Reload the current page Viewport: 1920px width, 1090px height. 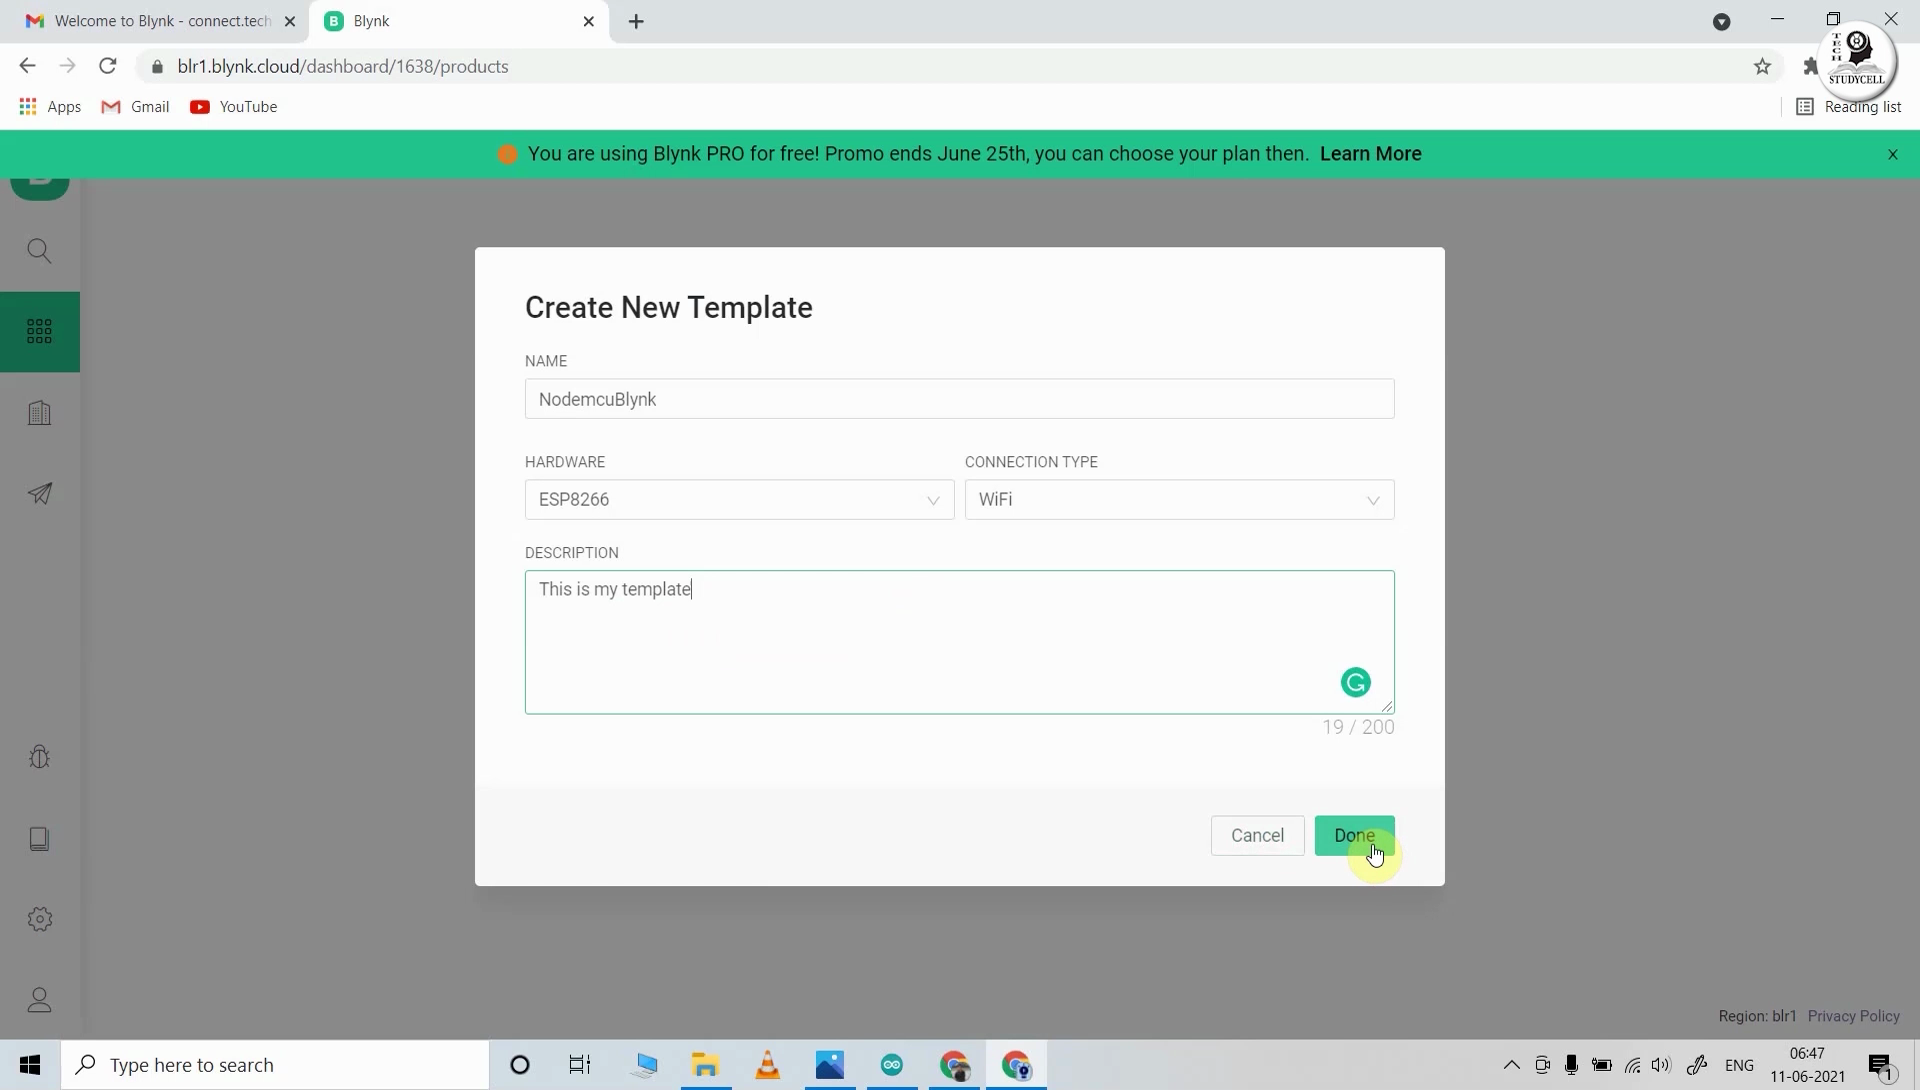click(108, 66)
